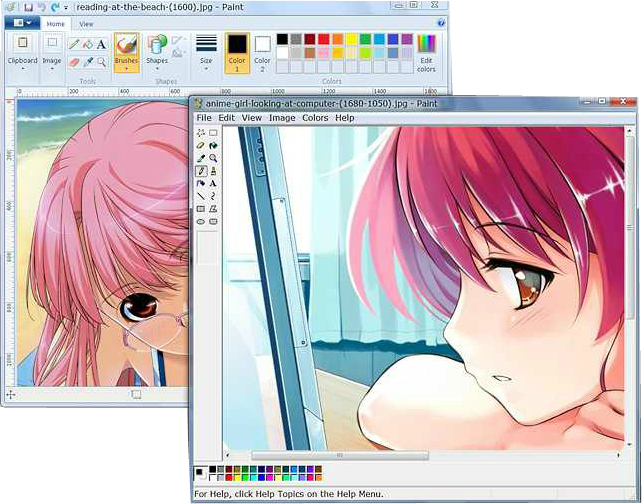This screenshot has width=642, height=504.
Task: Click the vertical scrollbar thumb in front Paint
Action: click(630, 228)
